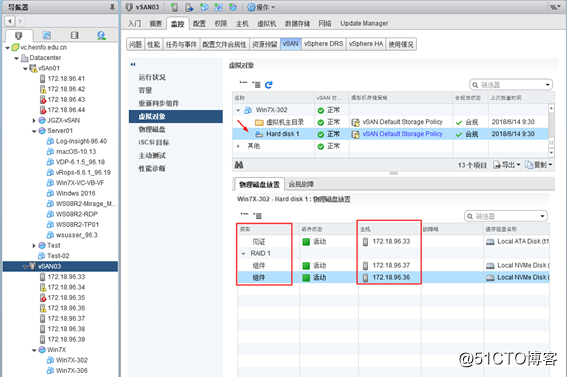Open the 复制 copy dropdown
567x377 pixels.
(x=538, y=165)
